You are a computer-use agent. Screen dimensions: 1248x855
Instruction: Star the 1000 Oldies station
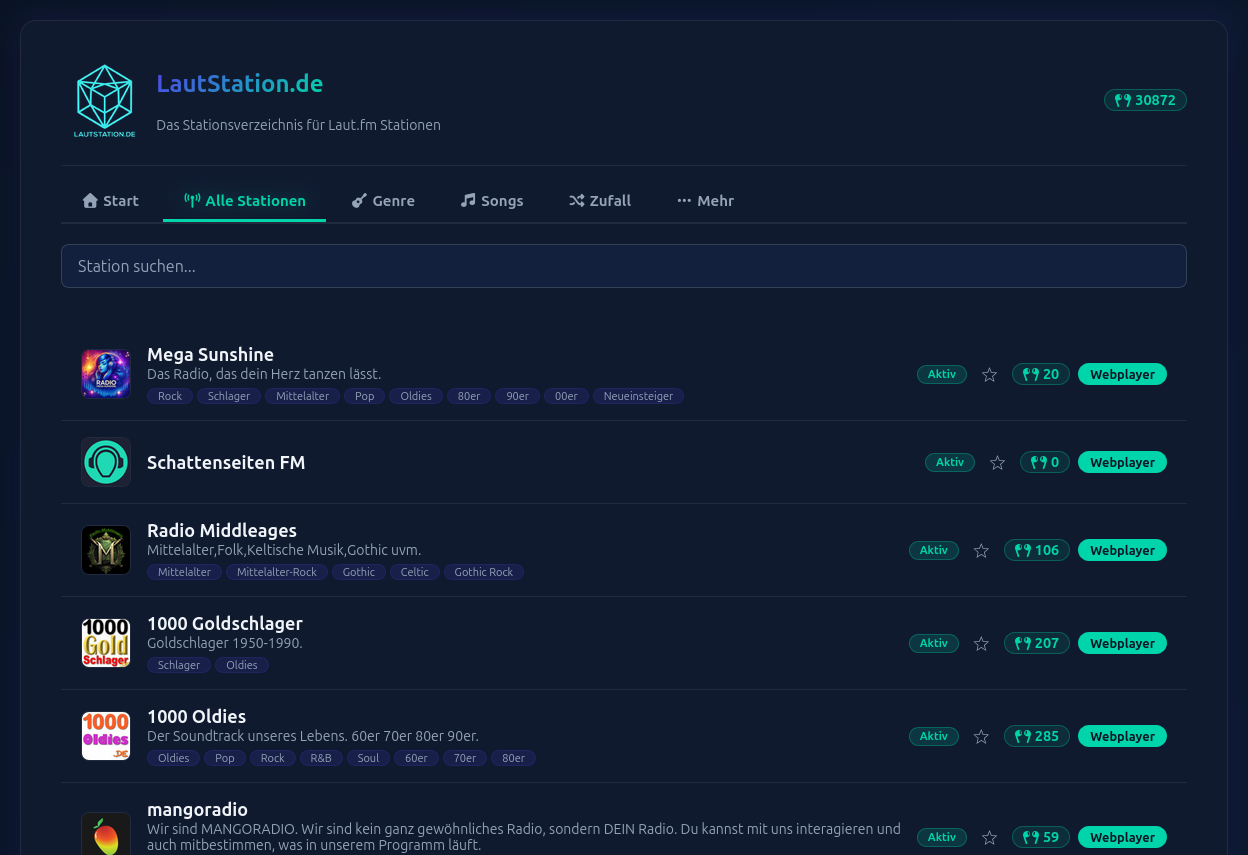coord(981,737)
